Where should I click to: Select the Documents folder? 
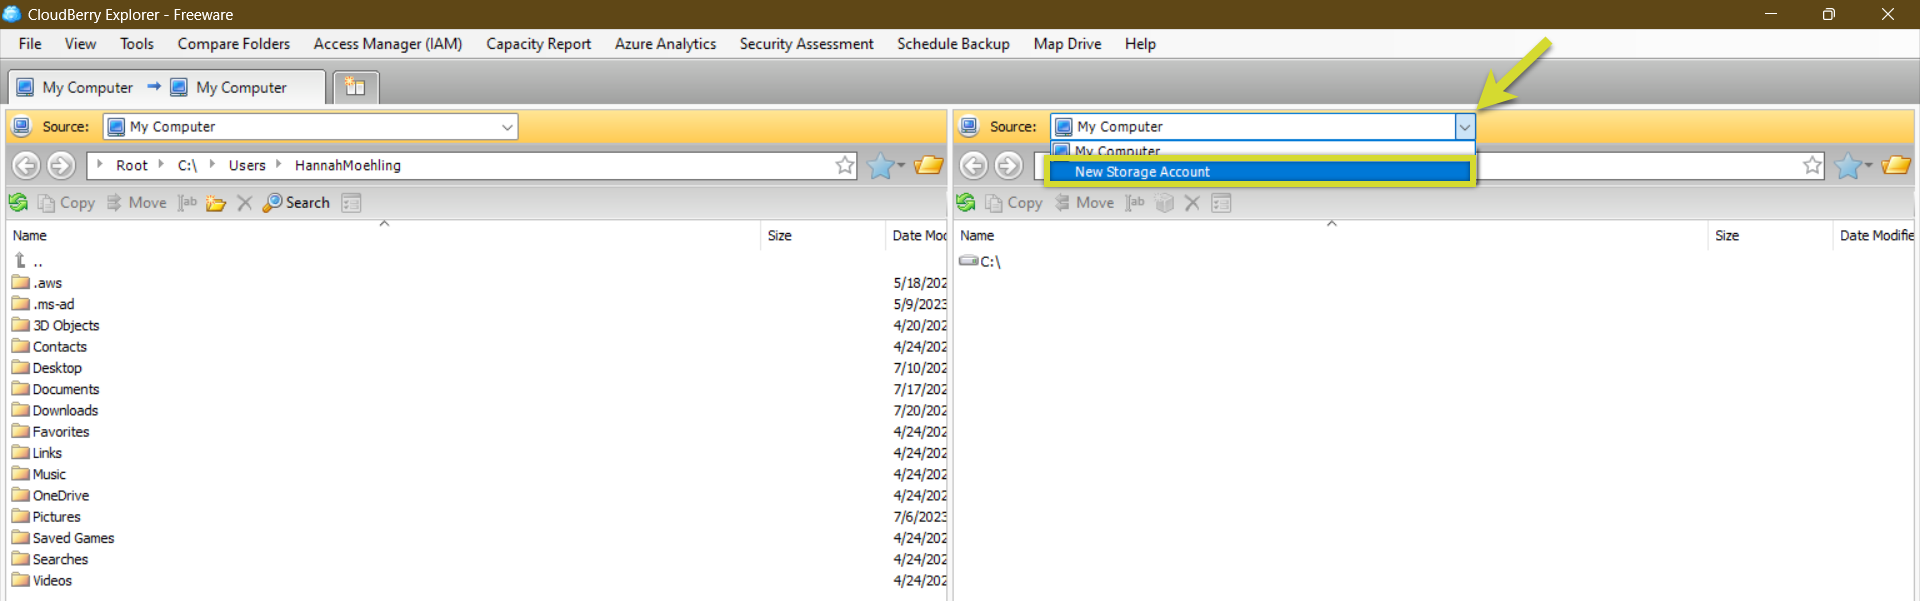(x=56, y=389)
